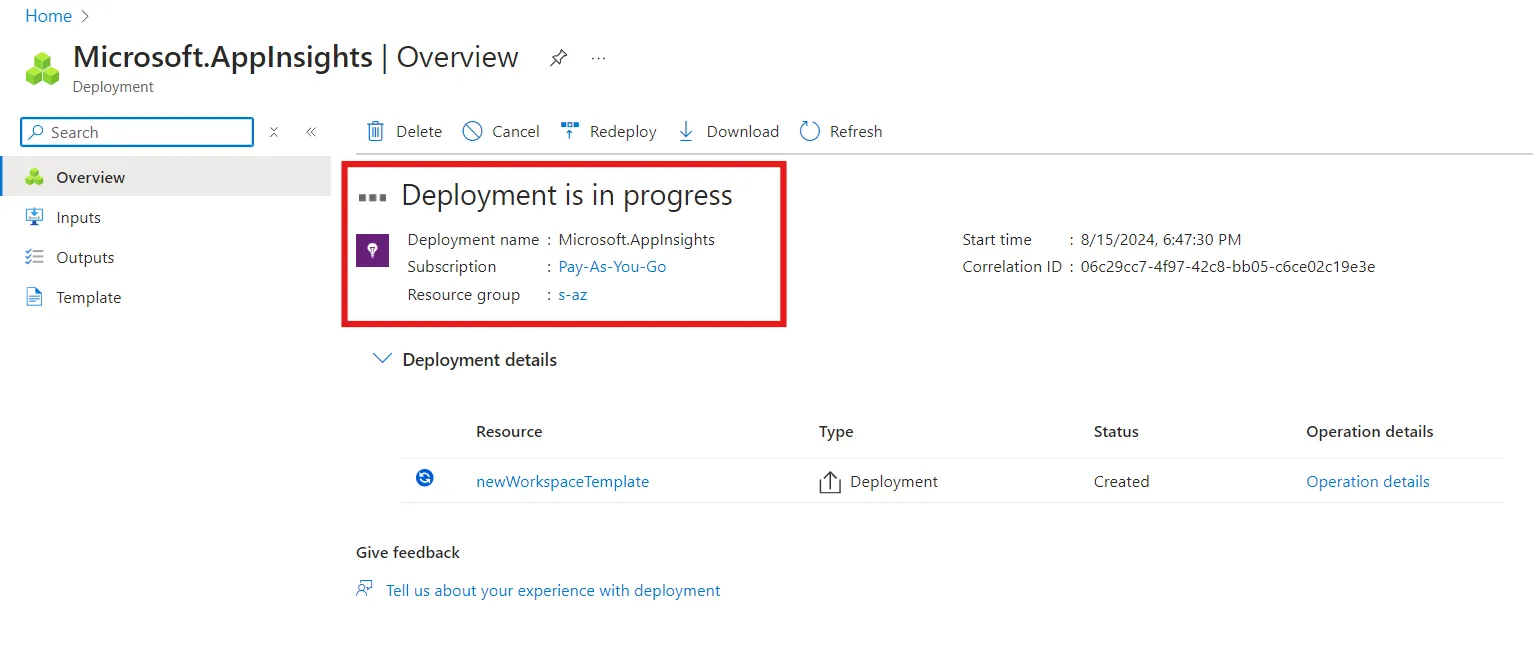Click the Cancel circle-slash icon
This screenshot has height=653, width=1533.
tap(472, 131)
